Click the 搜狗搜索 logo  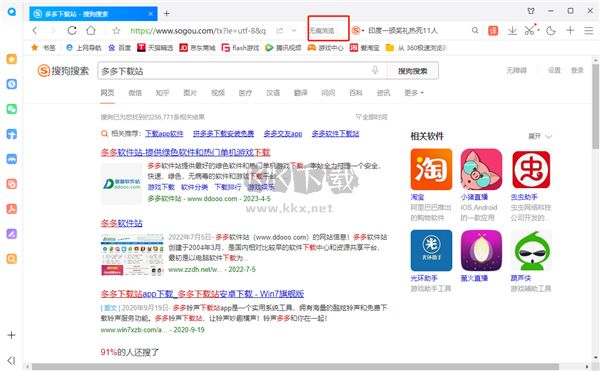(63, 70)
